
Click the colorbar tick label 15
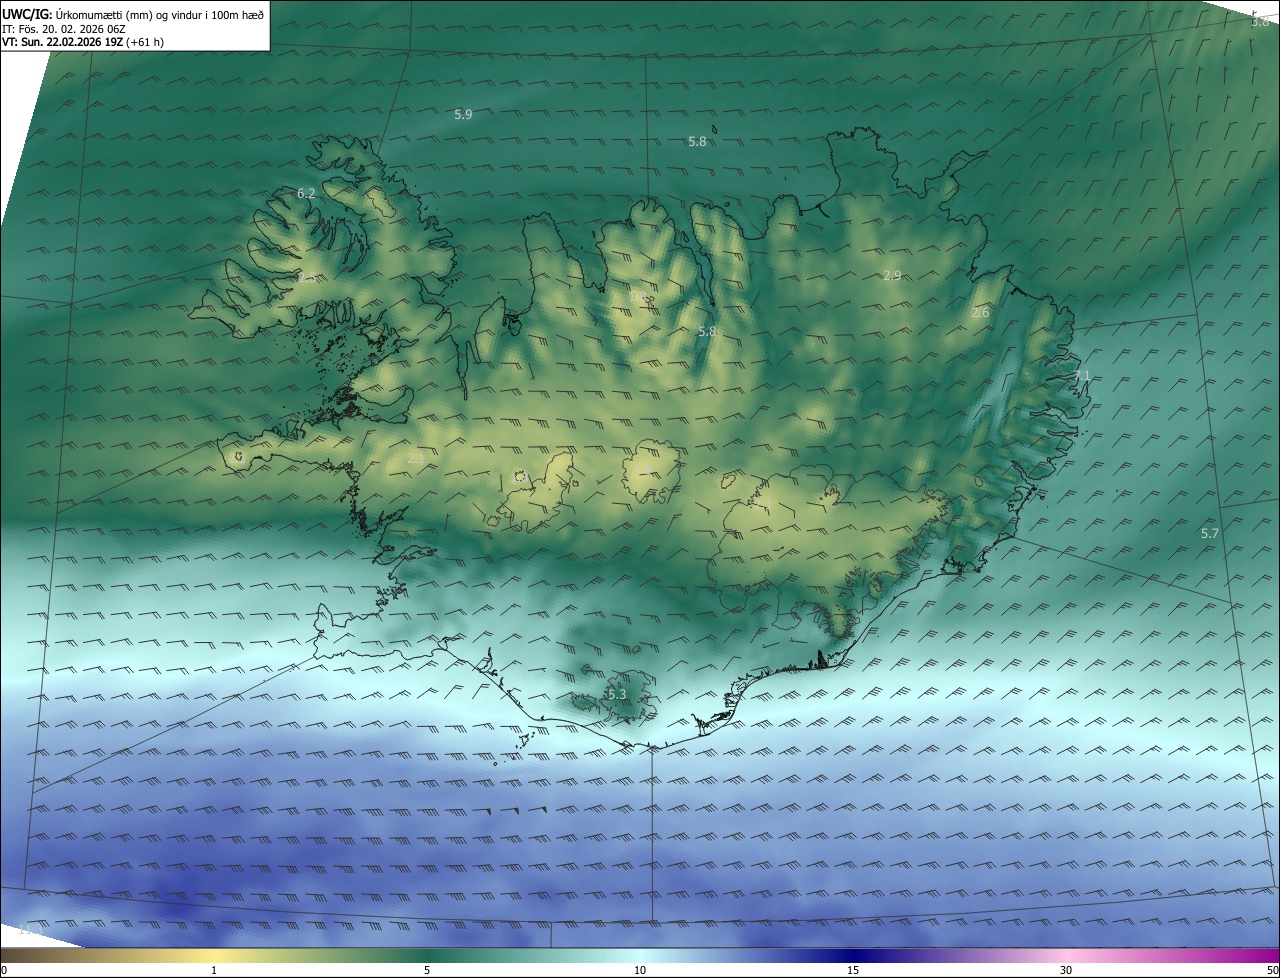click(853, 971)
